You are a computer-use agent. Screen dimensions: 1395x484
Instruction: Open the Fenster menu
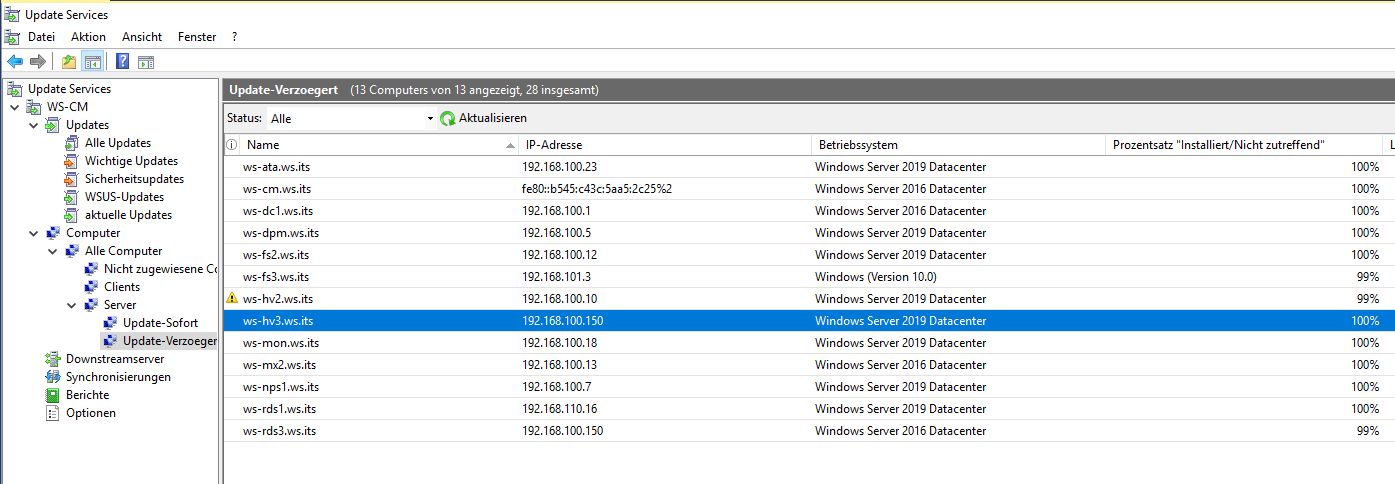point(197,37)
